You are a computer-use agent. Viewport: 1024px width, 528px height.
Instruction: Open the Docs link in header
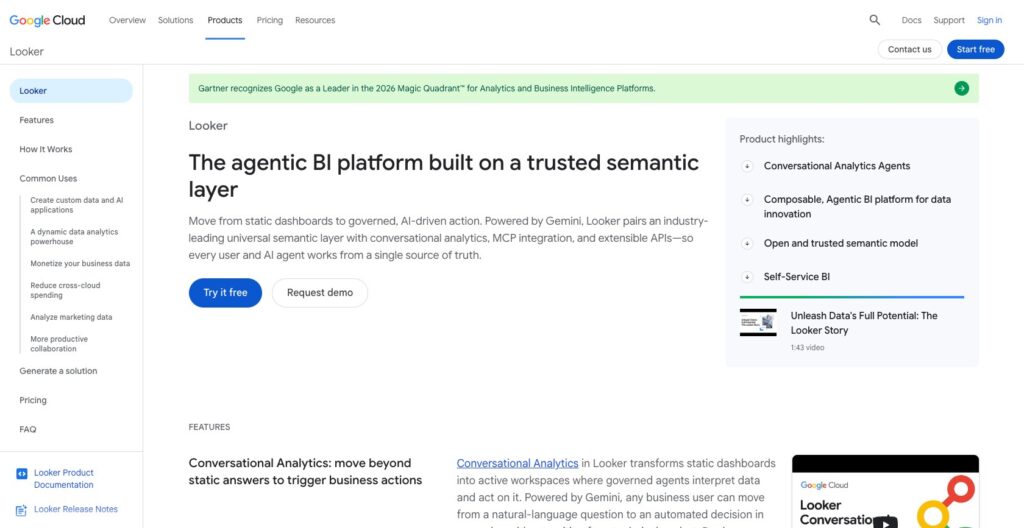click(911, 20)
